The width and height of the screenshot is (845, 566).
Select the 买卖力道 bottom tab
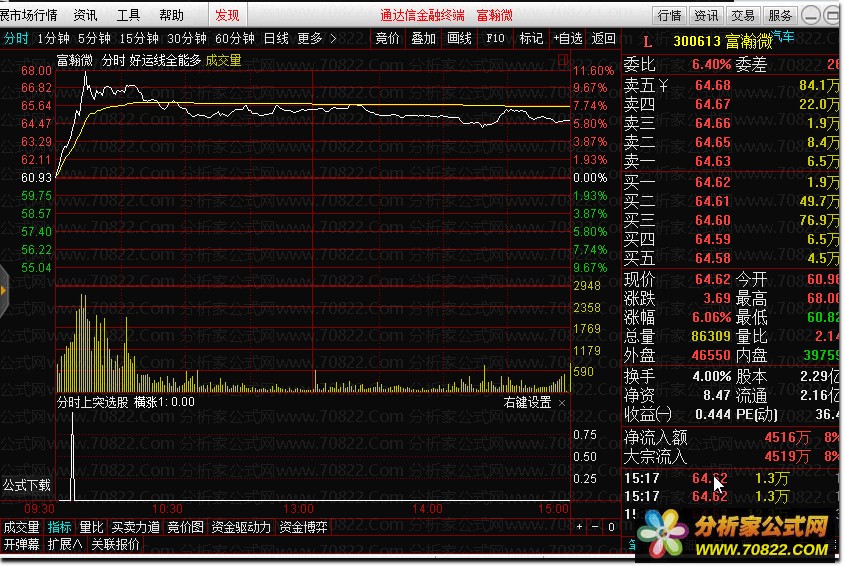[x=135, y=527]
